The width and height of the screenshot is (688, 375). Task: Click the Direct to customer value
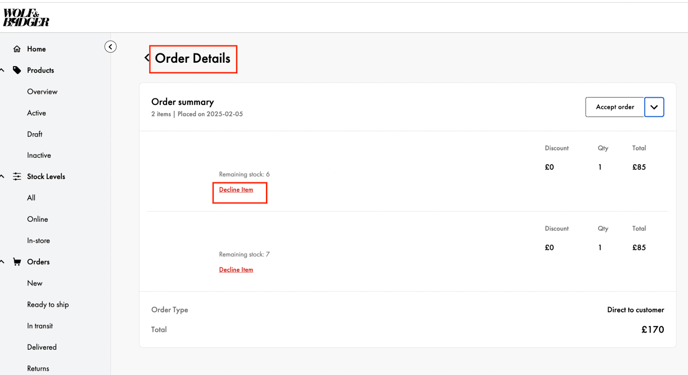click(635, 310)
